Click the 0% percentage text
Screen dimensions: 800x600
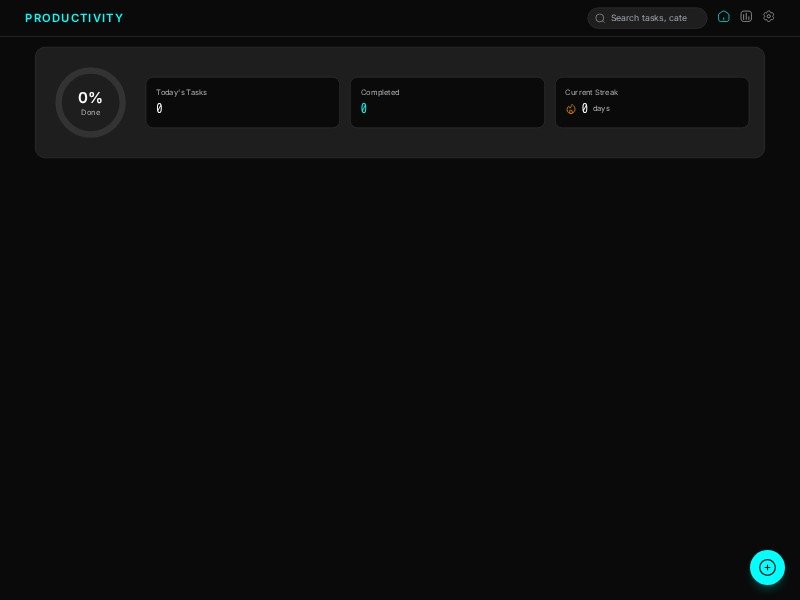[90, 98]
